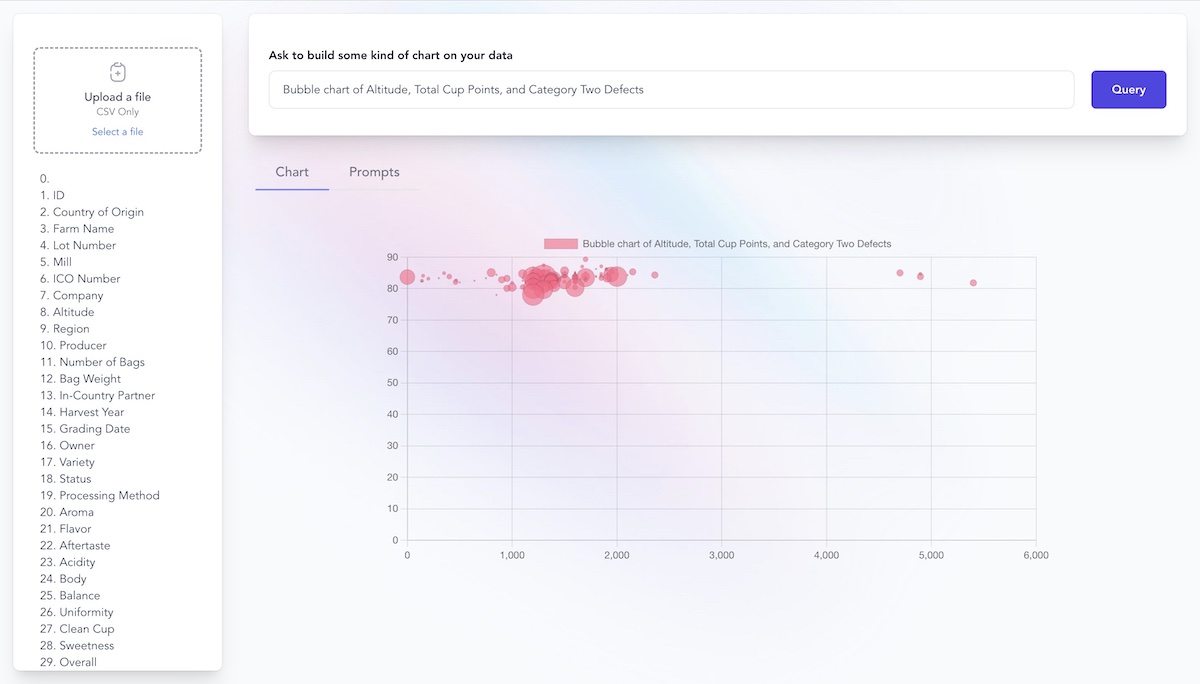Click the bubble chart legend label text

coord(736,244)
